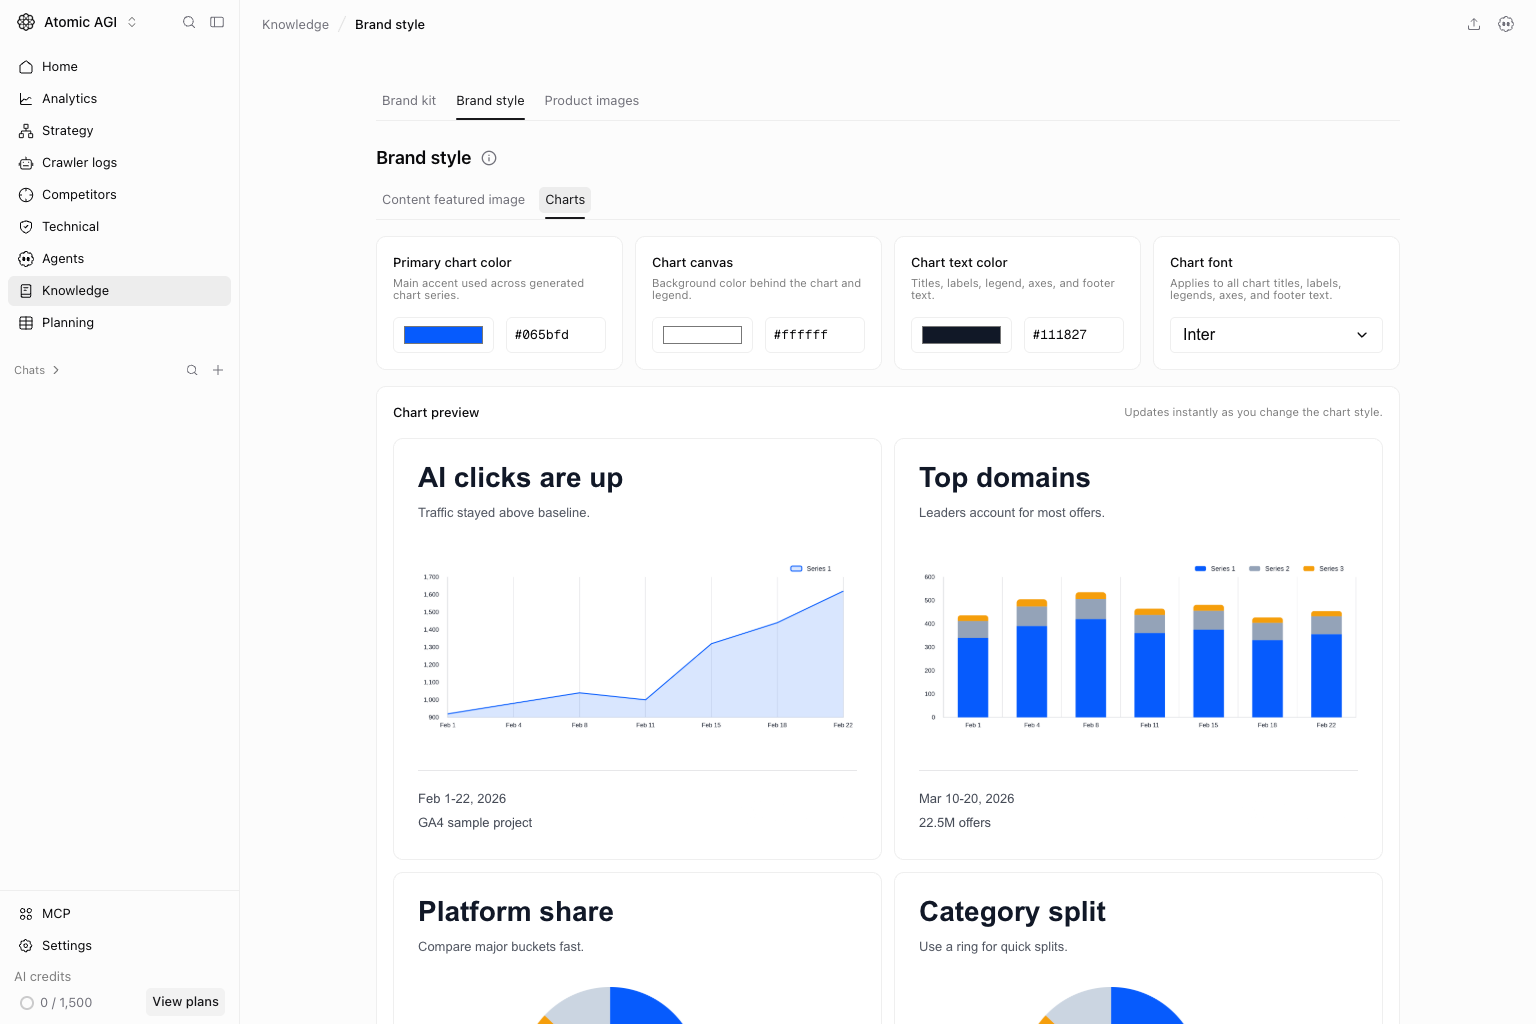Open Settings gear in sidebar
The width and height of the screenshot is (1536, 1024).
click(x=26, y=946)
